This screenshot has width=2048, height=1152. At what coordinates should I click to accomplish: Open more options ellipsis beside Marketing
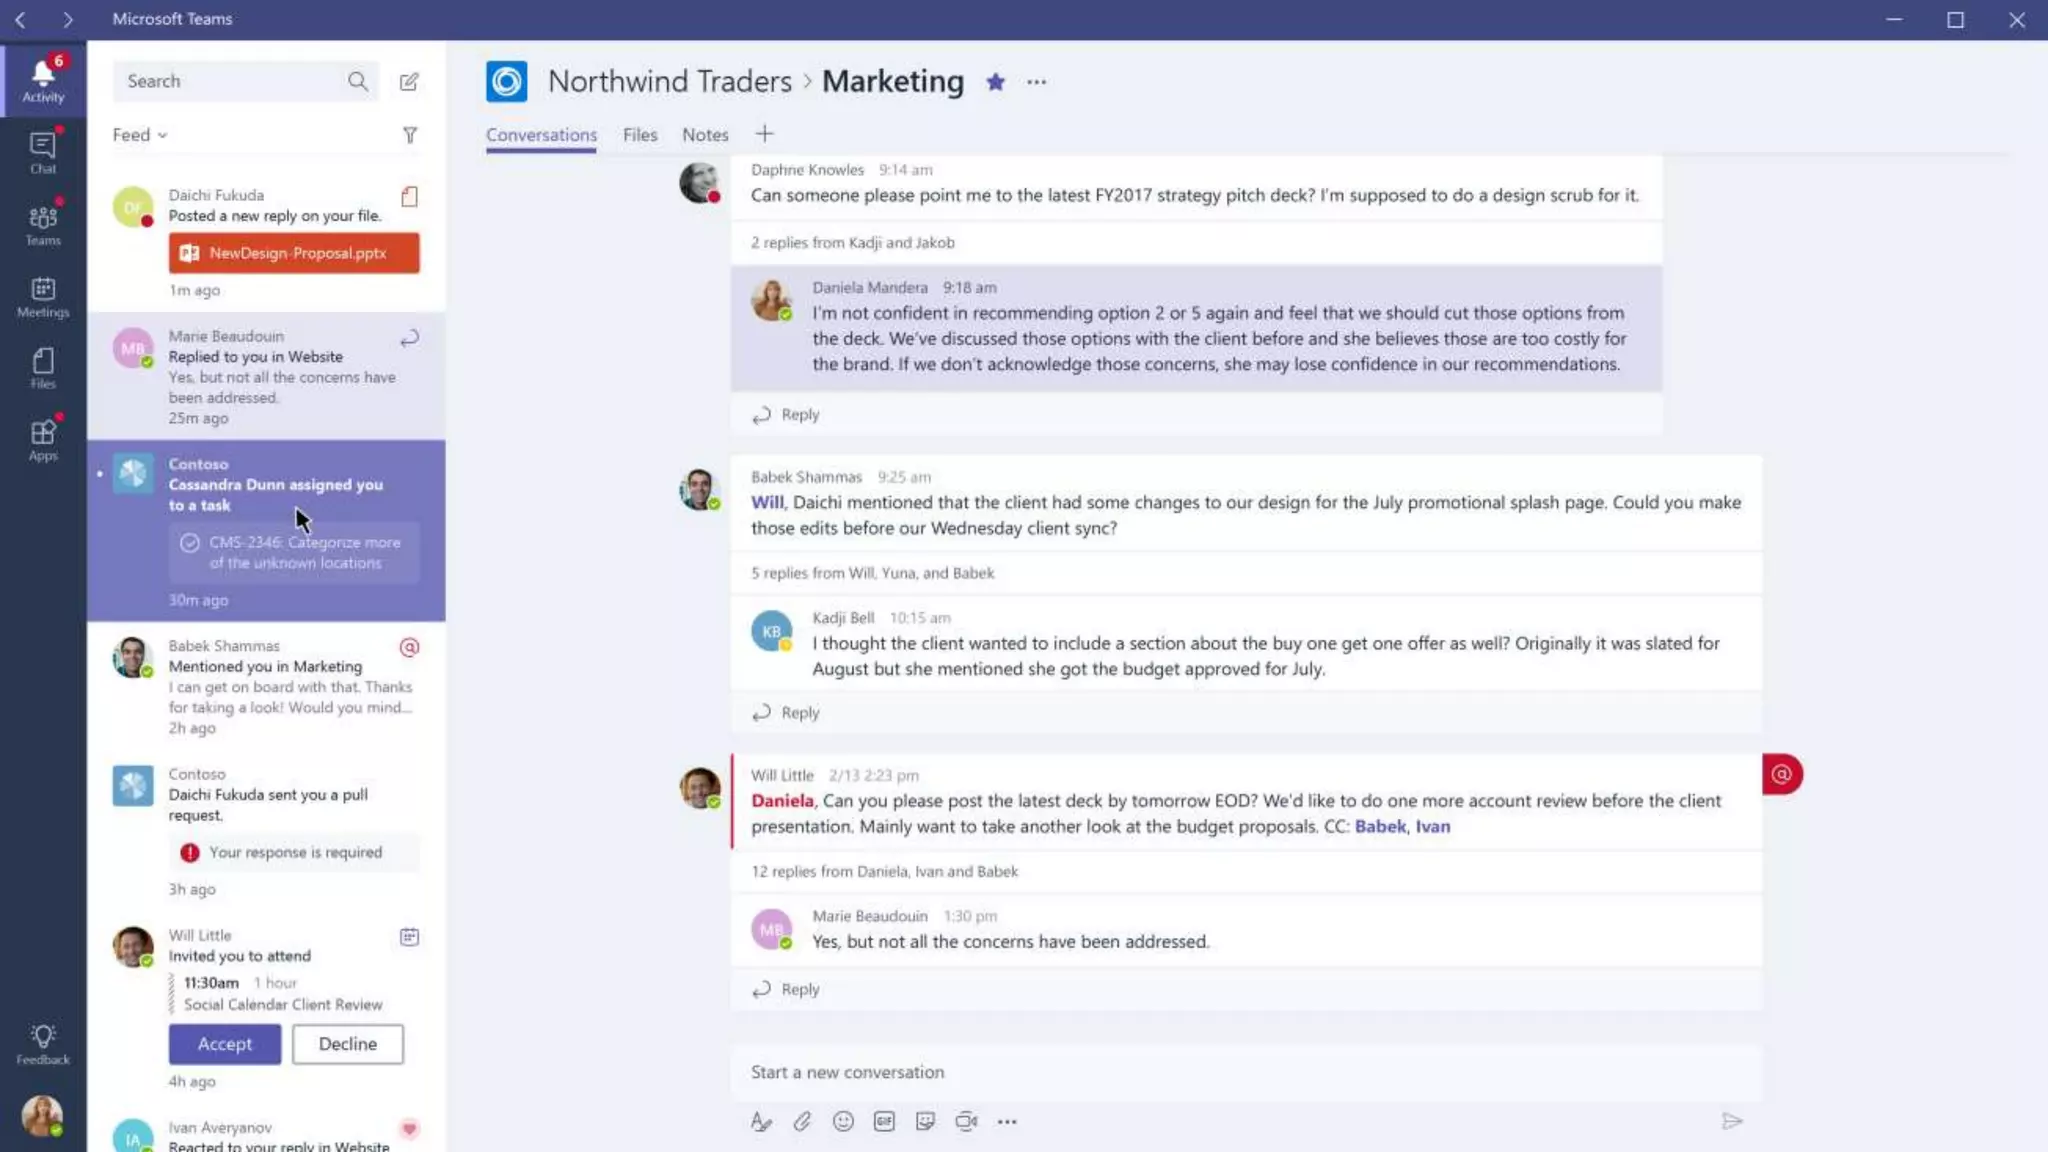1036,82
